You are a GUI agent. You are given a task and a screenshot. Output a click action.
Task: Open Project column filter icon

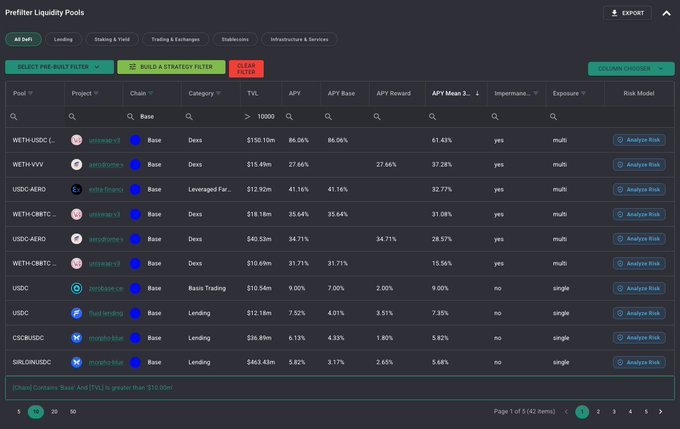(x=96, y=93)
